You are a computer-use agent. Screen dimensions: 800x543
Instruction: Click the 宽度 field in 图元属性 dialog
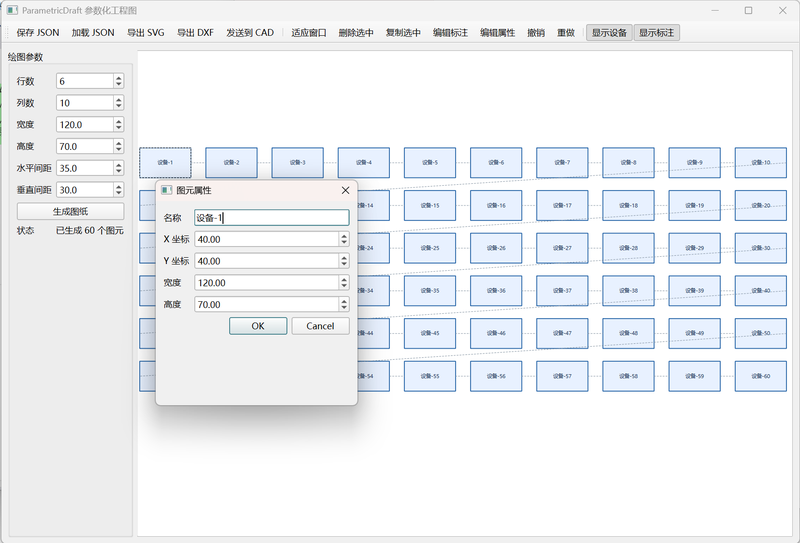coord(266,283)
